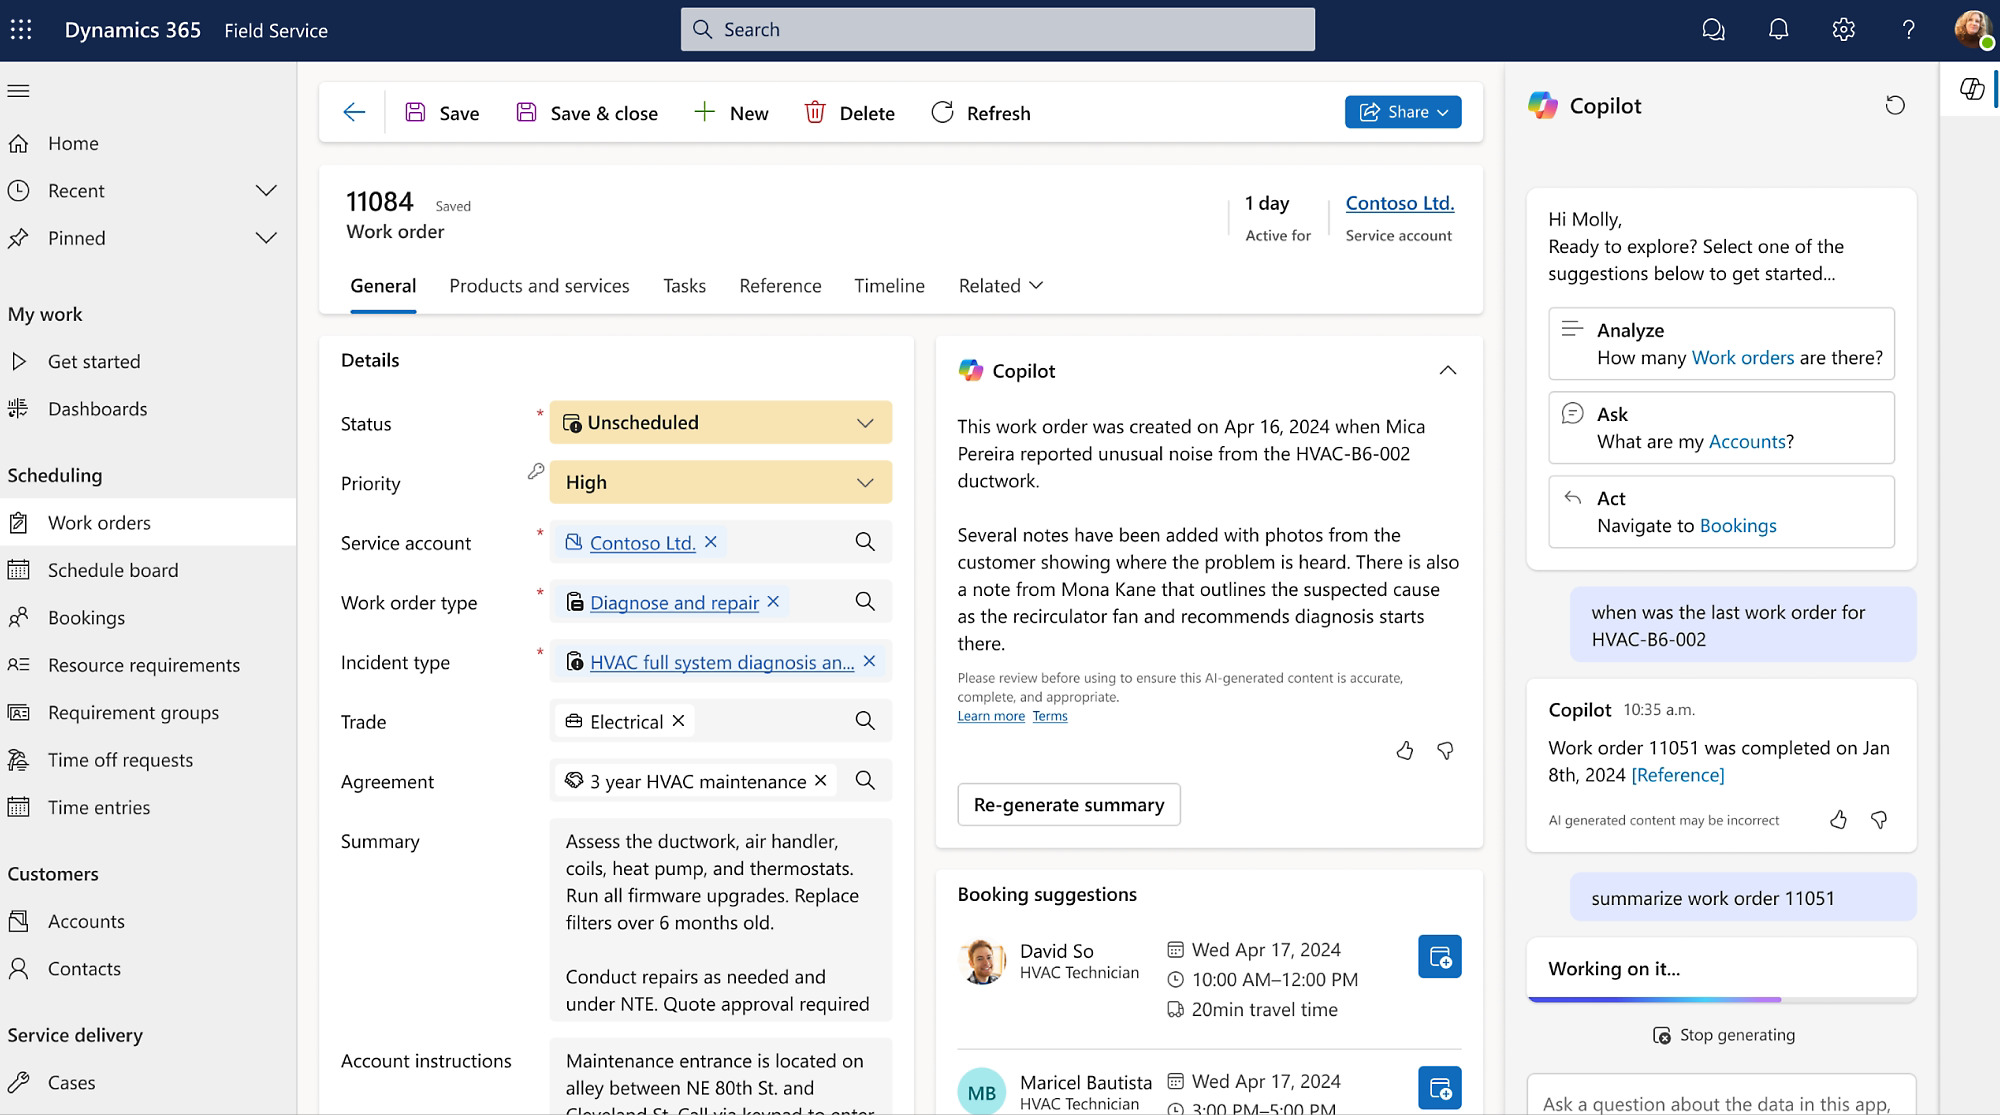The height and width of the screenshot is (1115, 2000).
Task: Click the booking schedule icon for Maricel Bautista
Action: pyautogui.click(x=1439, y=1088)
